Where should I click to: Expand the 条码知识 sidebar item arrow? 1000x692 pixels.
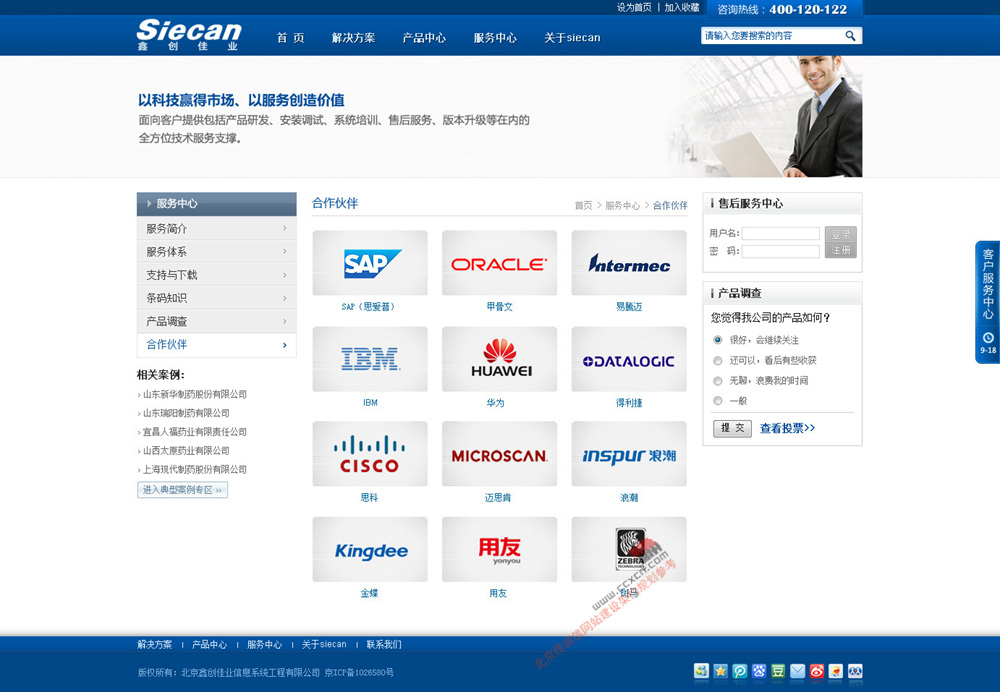coord(285,298)
